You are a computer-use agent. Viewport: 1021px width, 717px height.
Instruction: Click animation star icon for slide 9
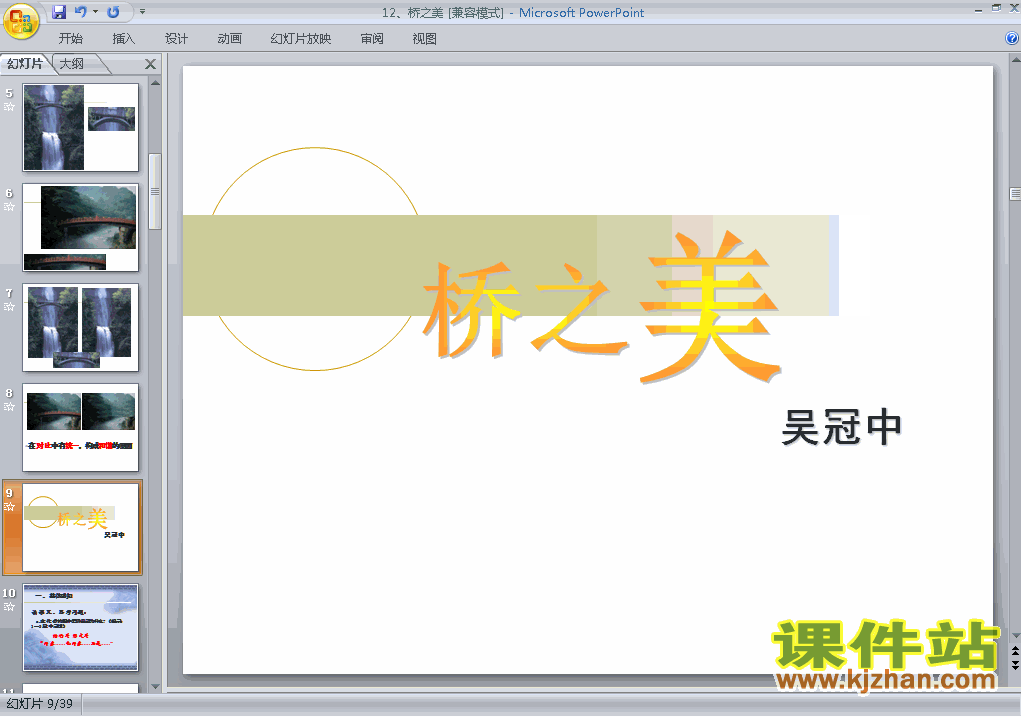pos(9,507)
